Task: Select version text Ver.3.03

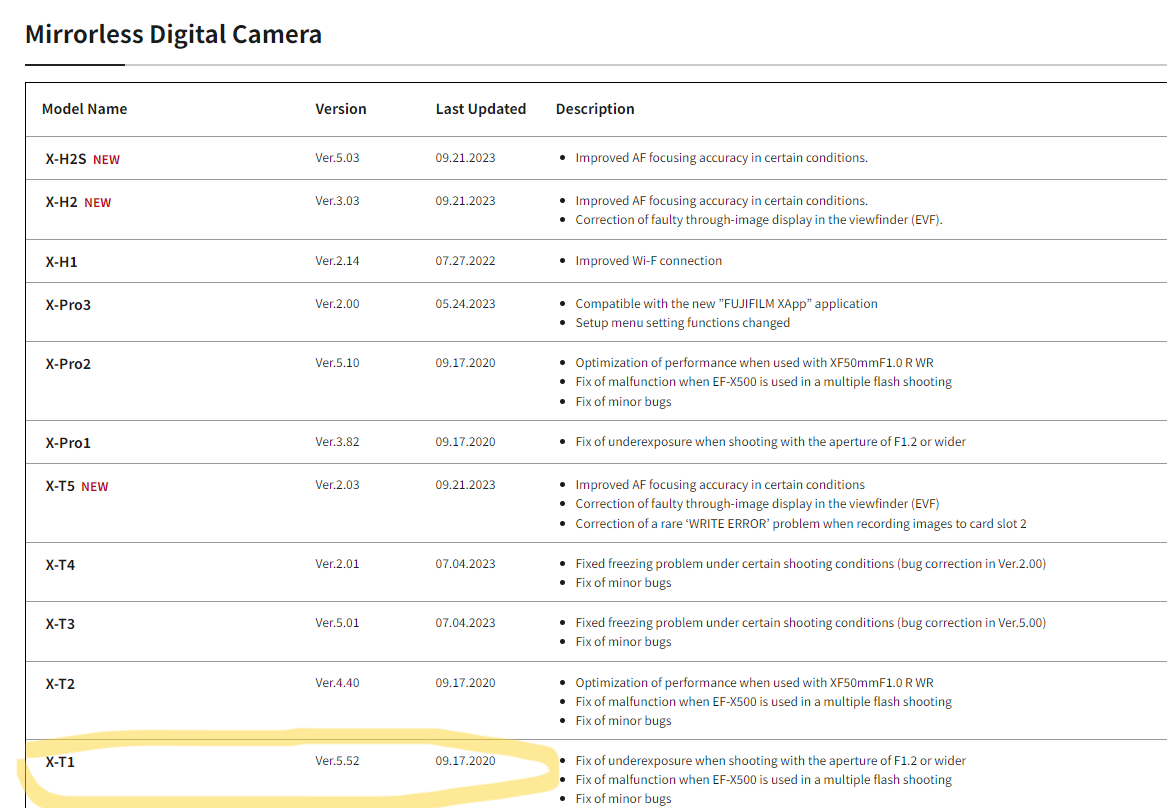Action: (337, 202)
